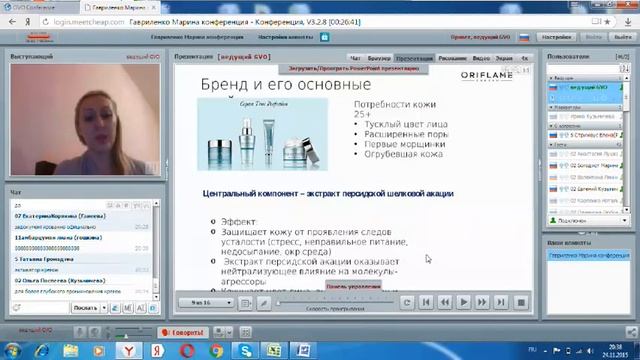Adjust the playback speed slider
The width and height of the screenshot is (640, 360).
335,302
